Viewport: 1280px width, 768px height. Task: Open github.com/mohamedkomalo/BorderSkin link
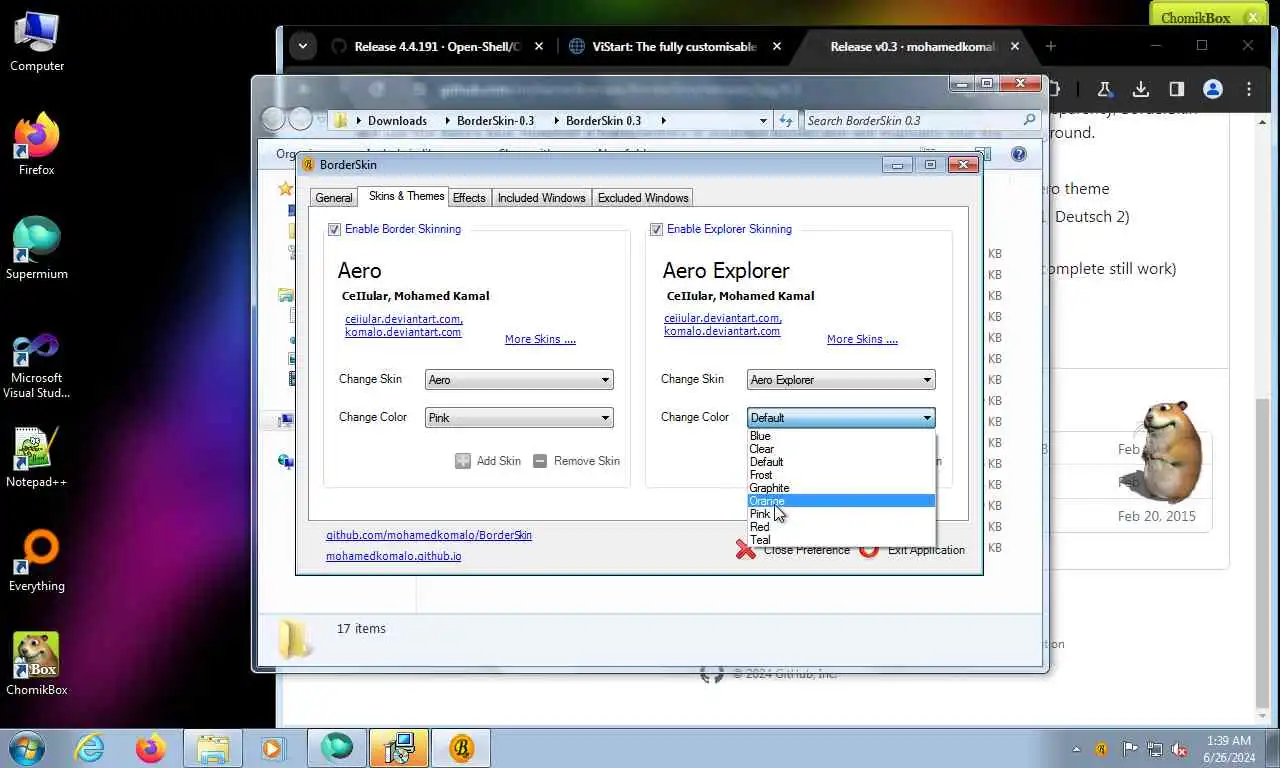[x=429, y=535]
